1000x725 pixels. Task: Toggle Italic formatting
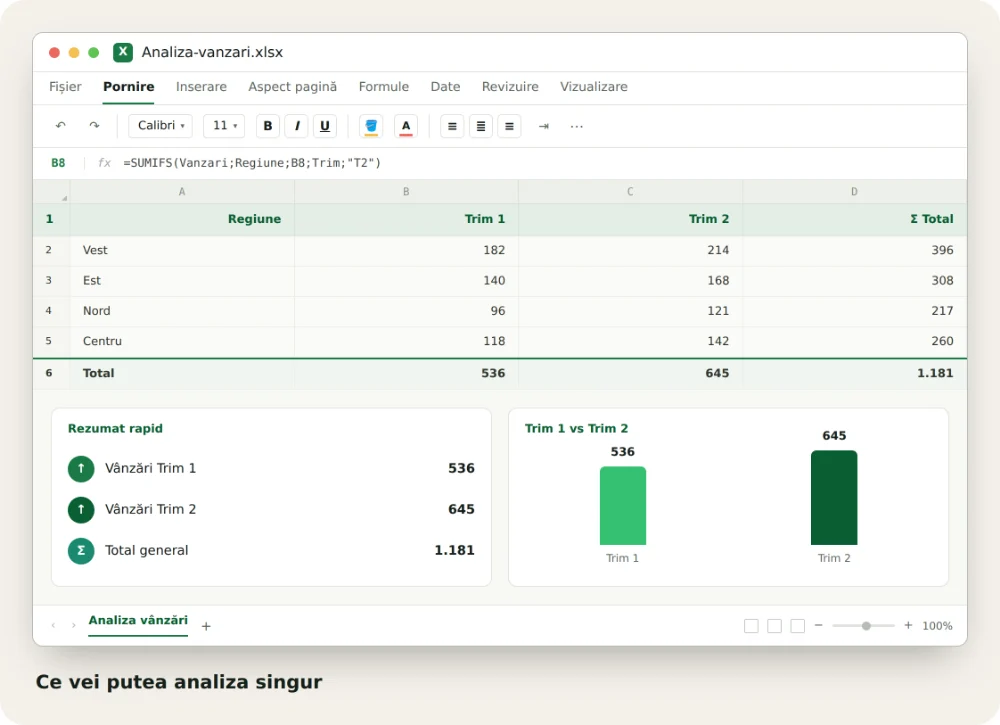click(297, 126)
